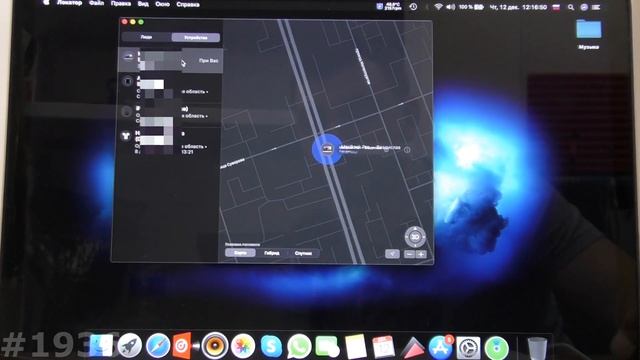Zoom in the map with plus button
640x360 pixels.
[x=421, y=254]
